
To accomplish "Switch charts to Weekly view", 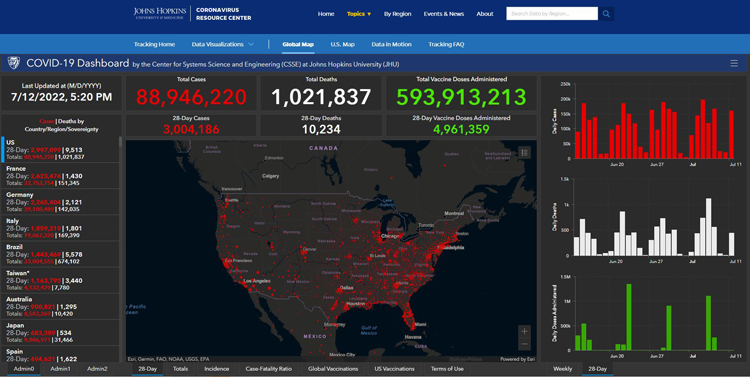I will [562, 369].
